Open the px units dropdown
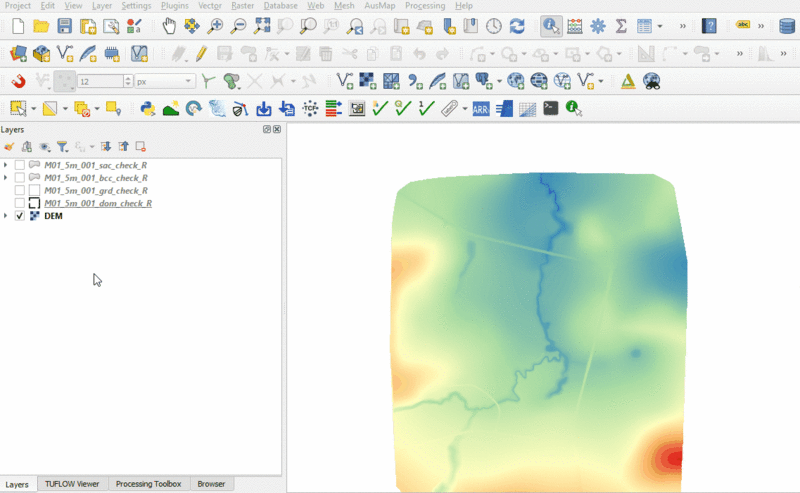 pyautogui.click(x=165, y=81)
